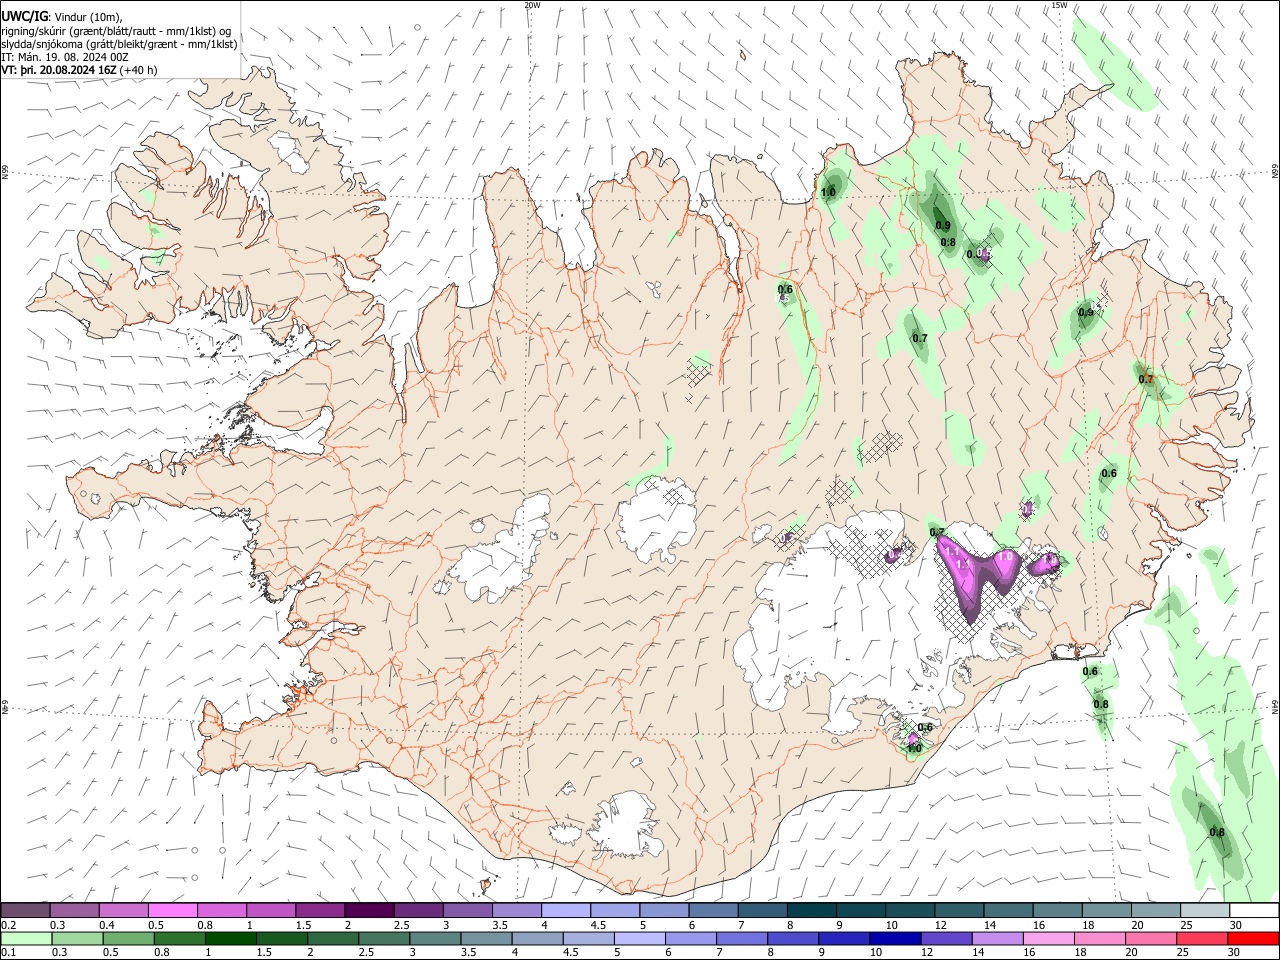
Task: Pick the violet lower-scale swatch starting at 12
Action: [946, 938]
